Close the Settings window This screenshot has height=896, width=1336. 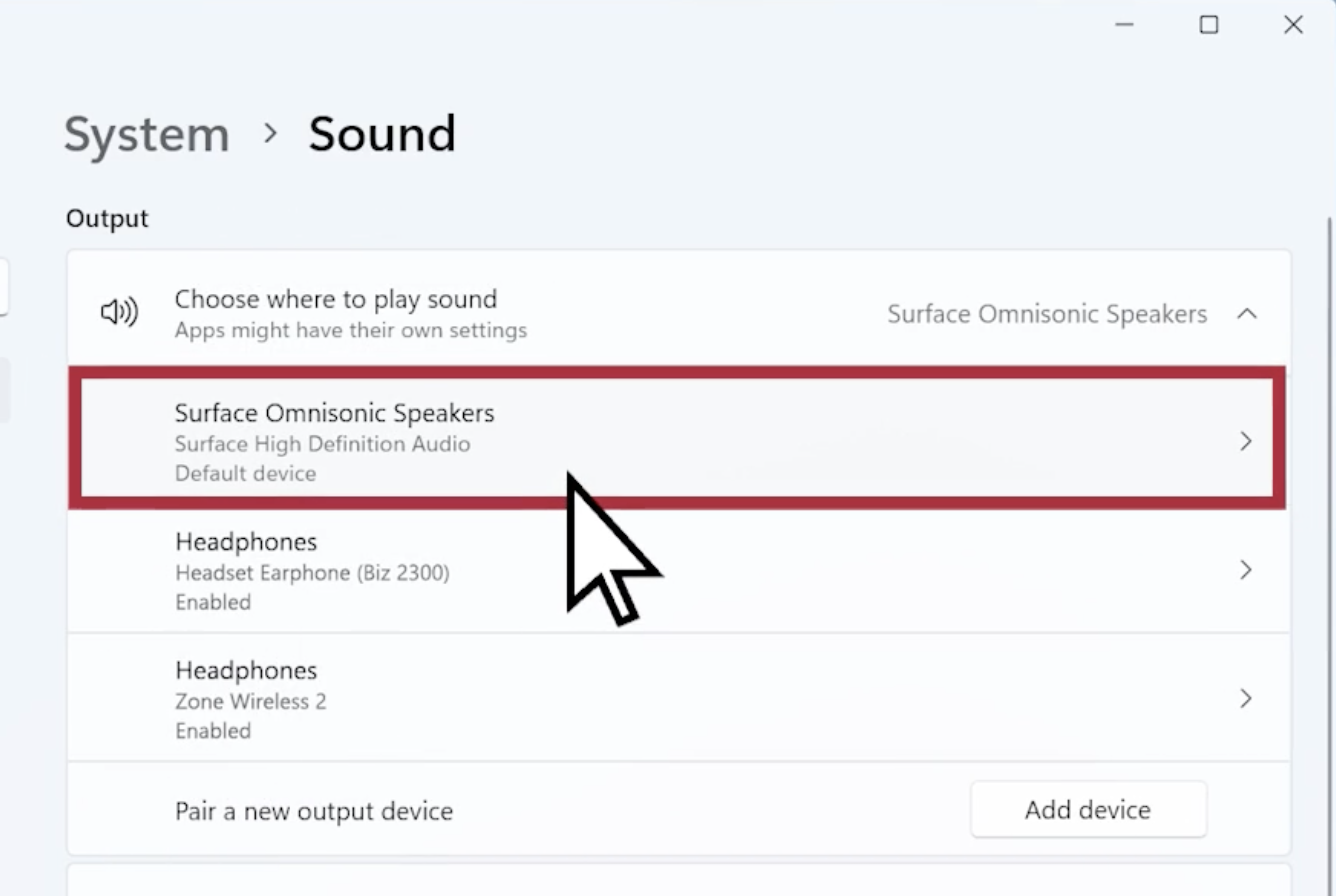[x=1293, y=25]
